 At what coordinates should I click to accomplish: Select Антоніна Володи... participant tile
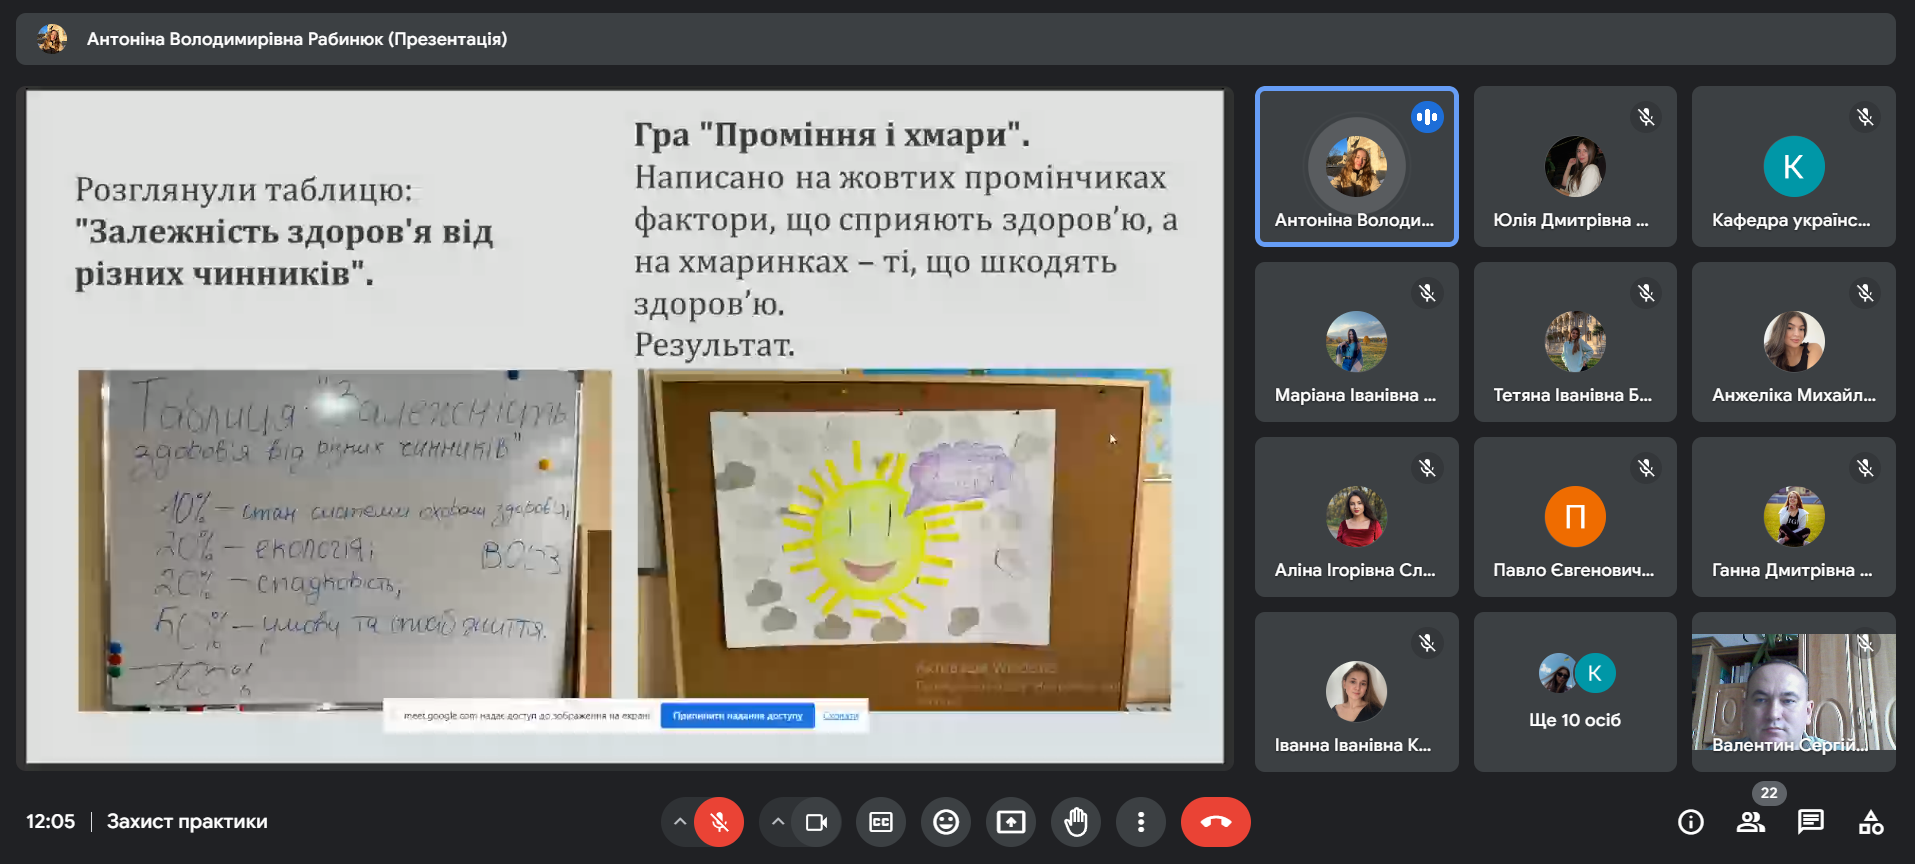[1357, 166]
